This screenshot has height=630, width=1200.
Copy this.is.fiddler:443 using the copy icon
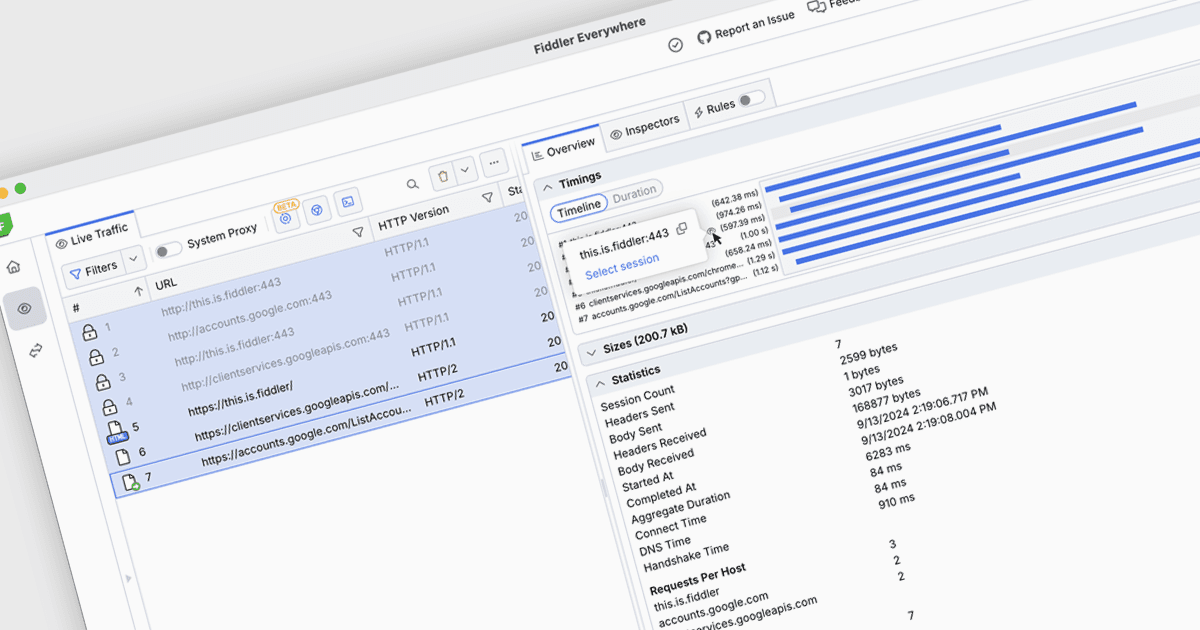coord(682,229)
